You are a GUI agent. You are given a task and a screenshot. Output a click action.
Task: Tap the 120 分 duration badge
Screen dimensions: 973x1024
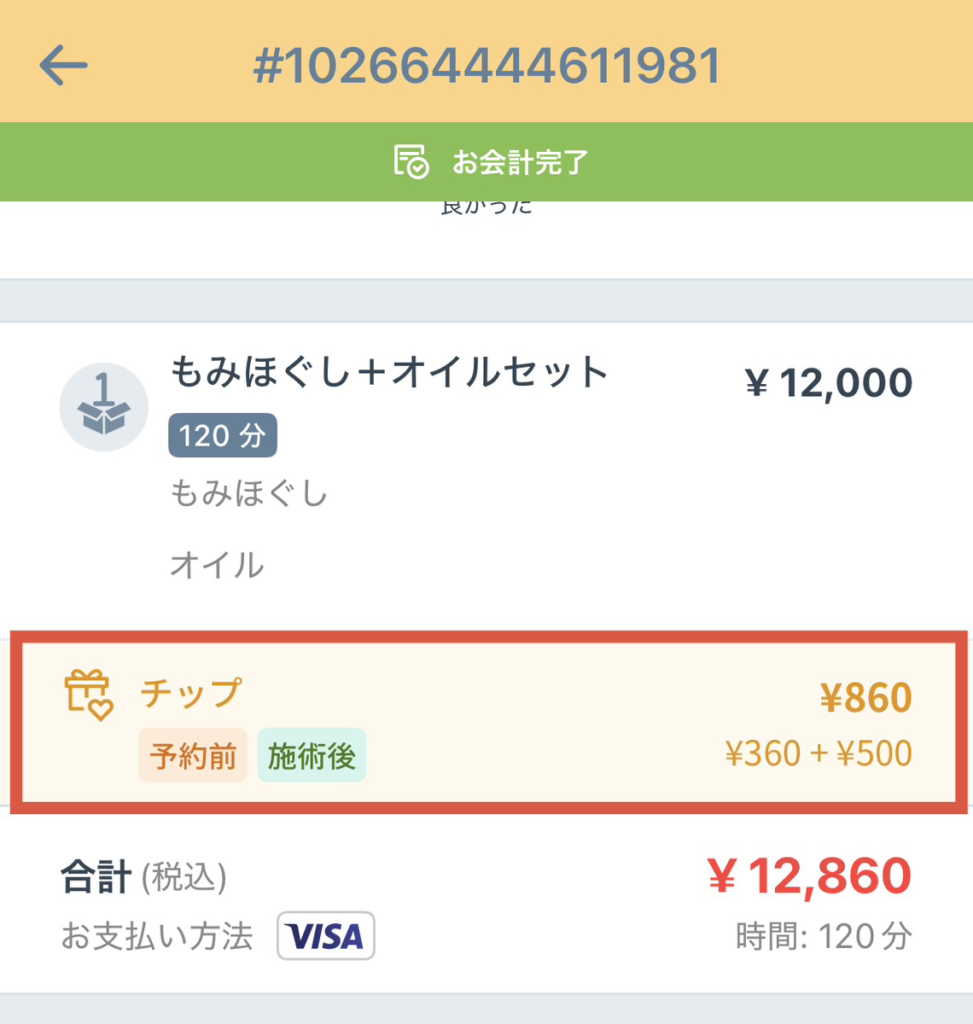click(222, 435)
